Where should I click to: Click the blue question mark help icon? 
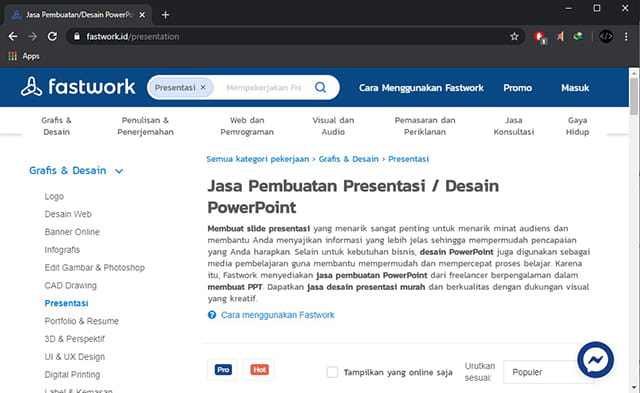pyautogui.click(x=212, y=315)
